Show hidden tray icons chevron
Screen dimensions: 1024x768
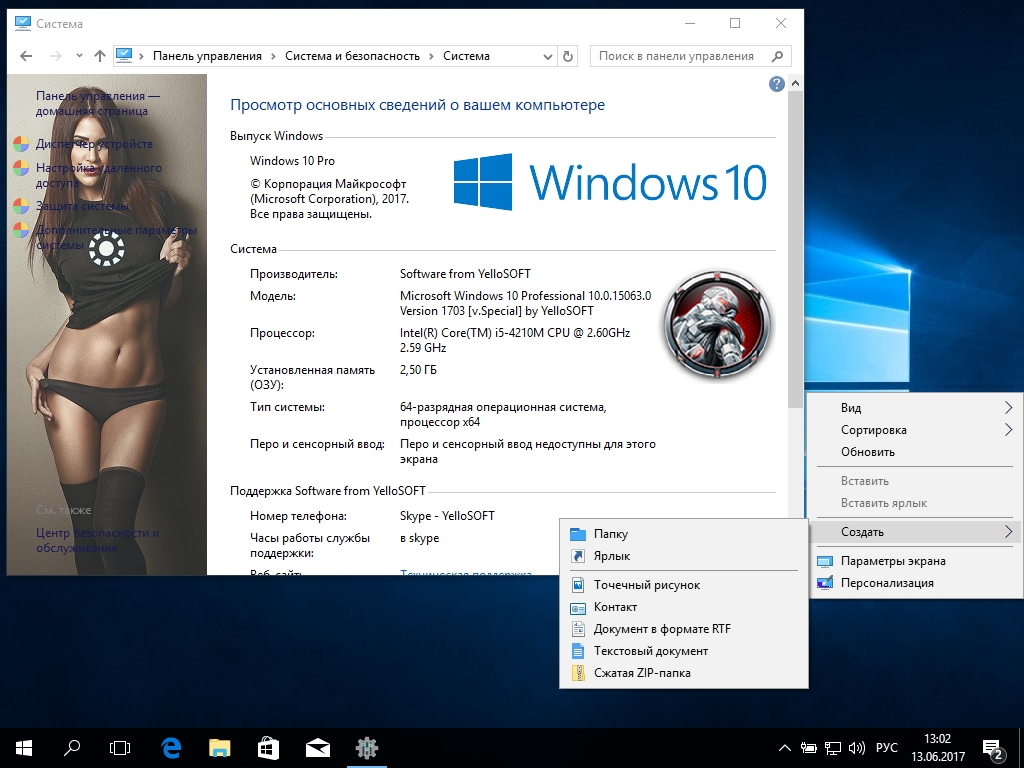point(785,748)
